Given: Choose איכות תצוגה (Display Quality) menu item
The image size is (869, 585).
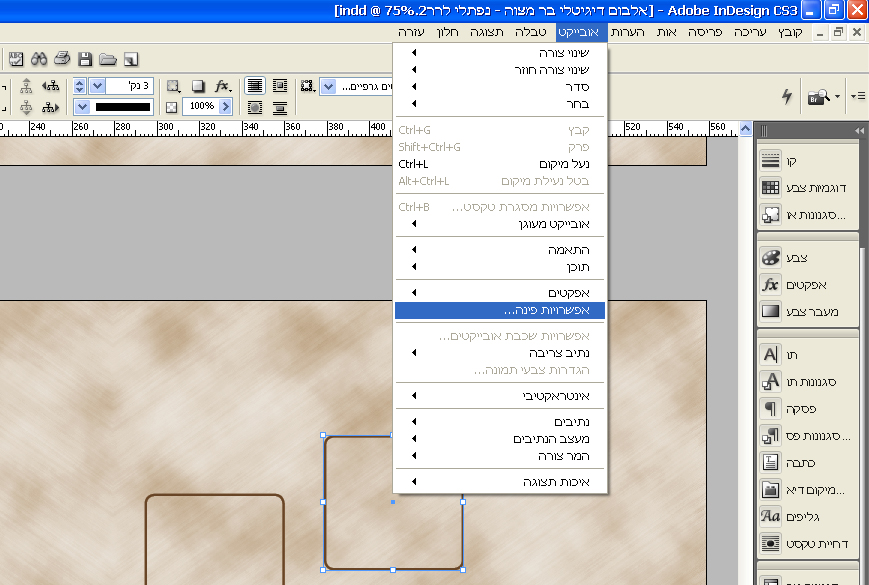Looking at the screenshot, I should tap(499, 482).
